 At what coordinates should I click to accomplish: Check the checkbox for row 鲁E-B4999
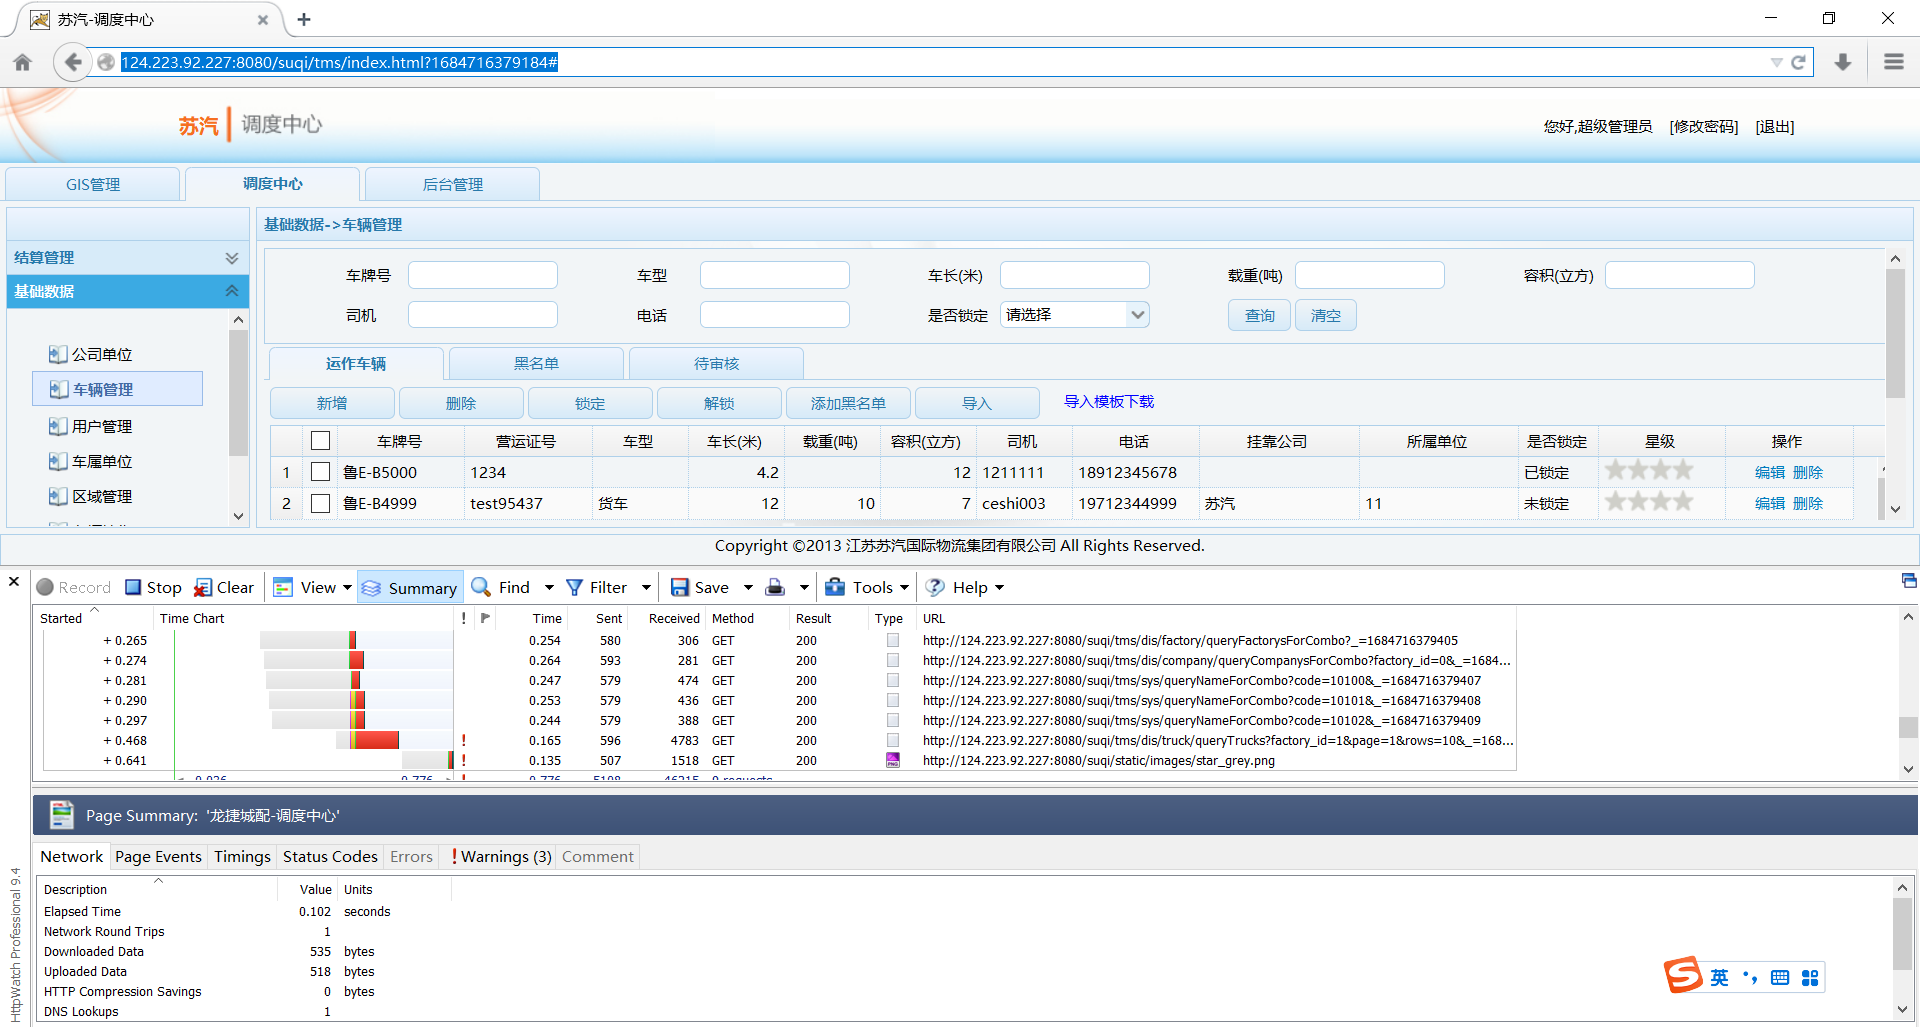[x=320, y=503]
